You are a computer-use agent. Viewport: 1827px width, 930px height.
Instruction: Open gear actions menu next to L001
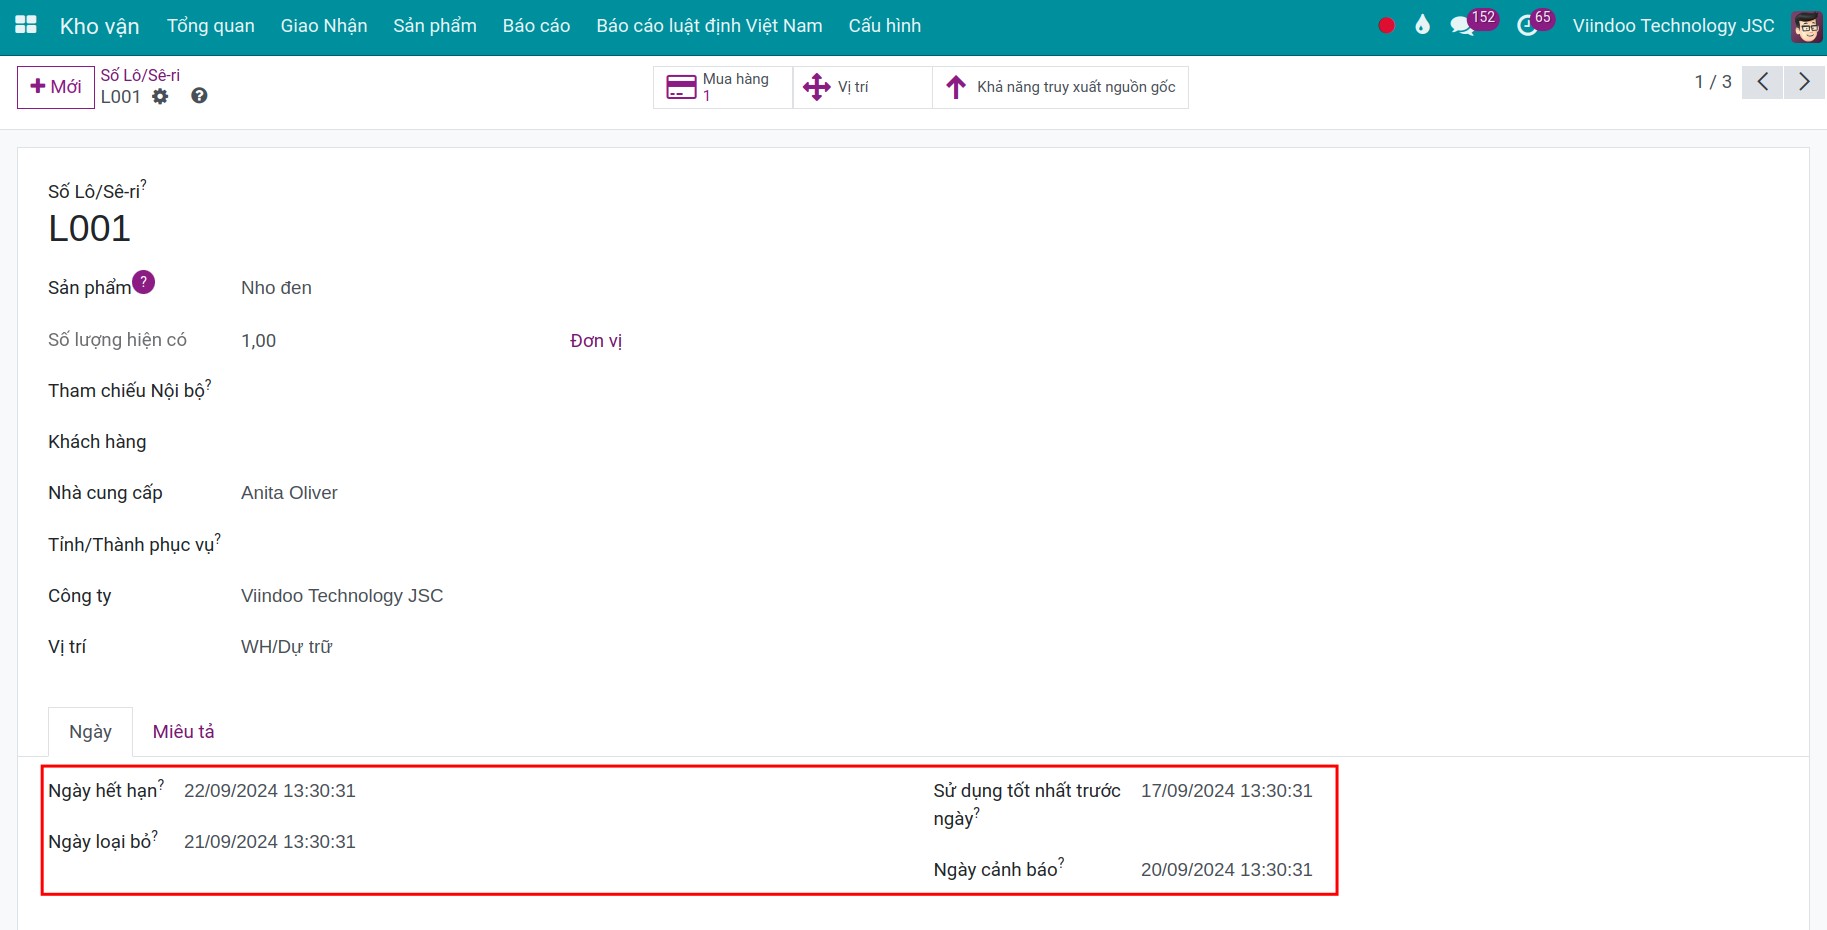pyautogui.click(x=160, y=97)
